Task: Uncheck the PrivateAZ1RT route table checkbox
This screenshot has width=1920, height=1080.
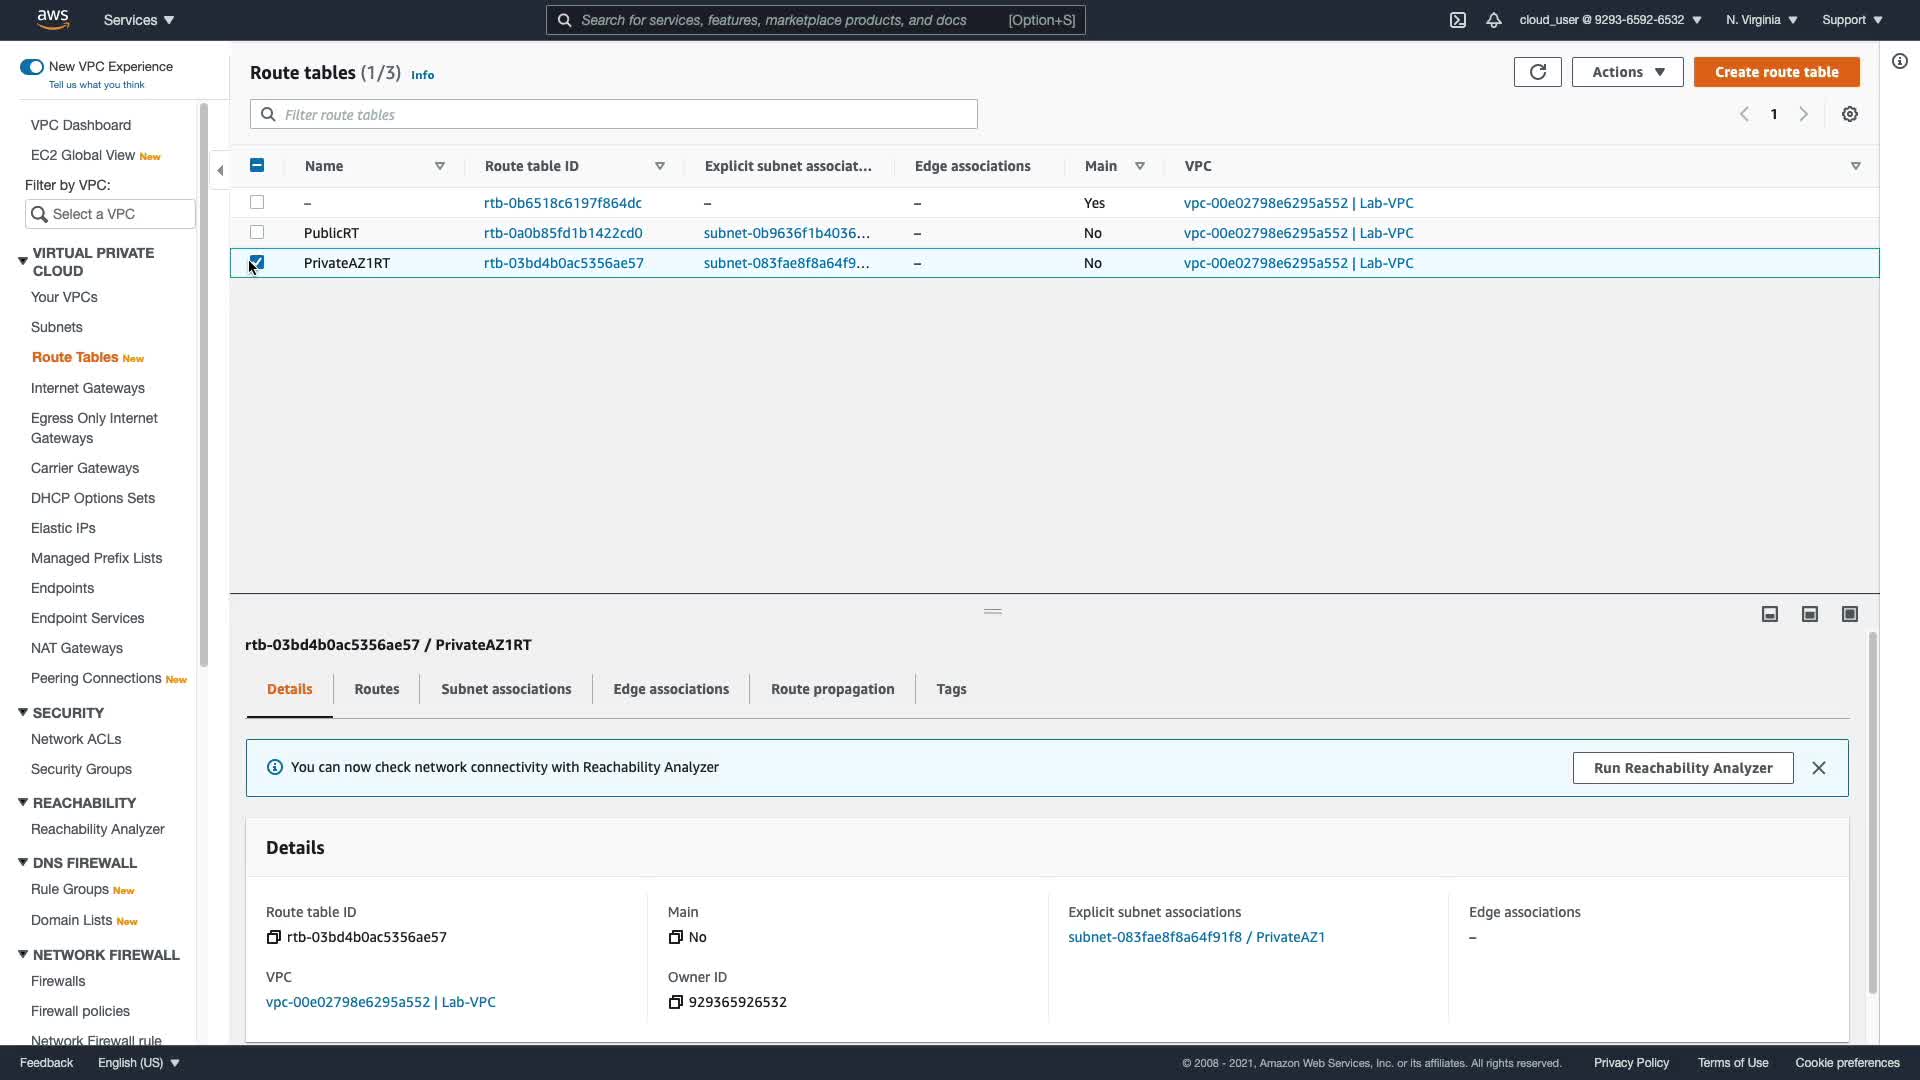Action: pos(257,262)
